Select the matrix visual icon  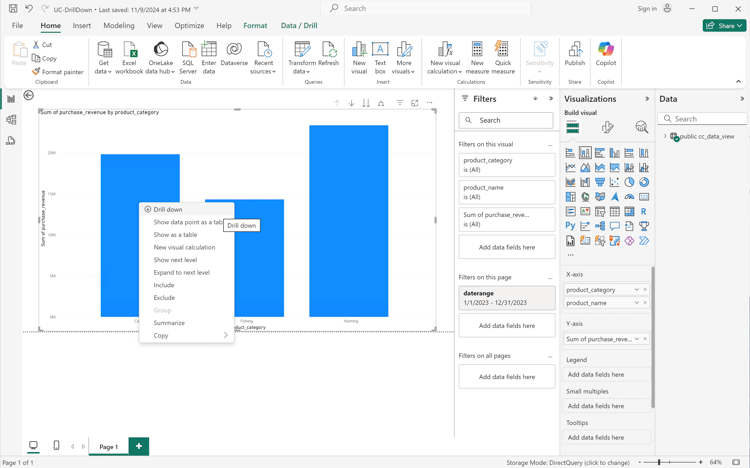[x=629, y=212]
